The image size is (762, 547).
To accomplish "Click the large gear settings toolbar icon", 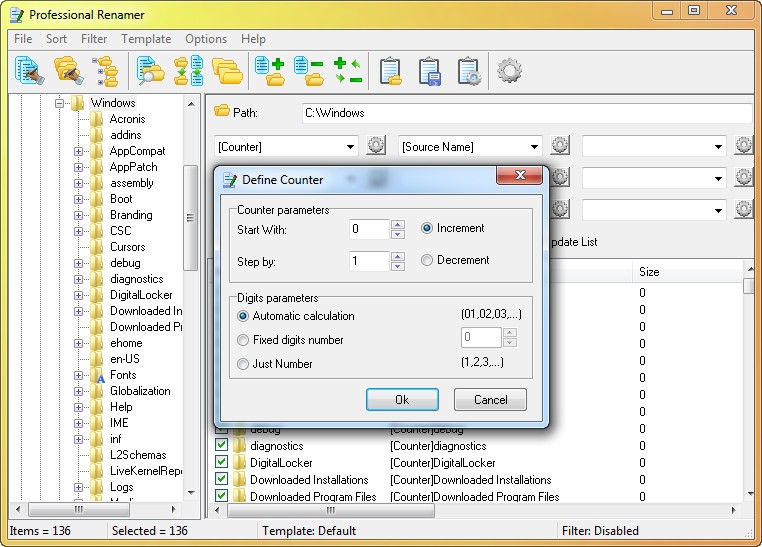I will (509, 71).
